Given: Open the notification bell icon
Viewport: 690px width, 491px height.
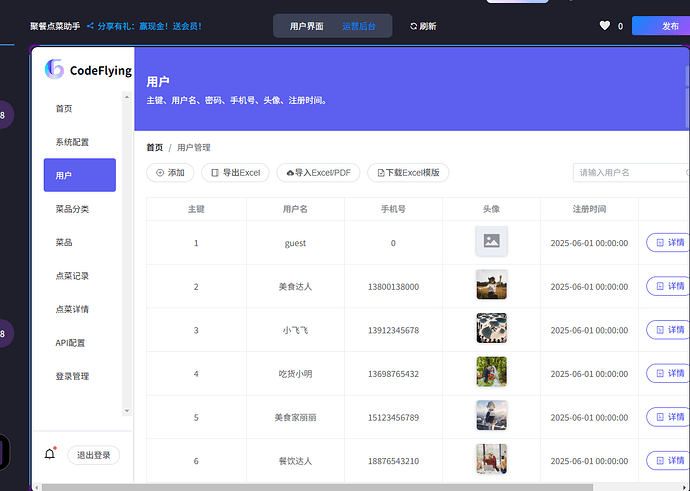Looking at the screenshot, I should (50, 454).
